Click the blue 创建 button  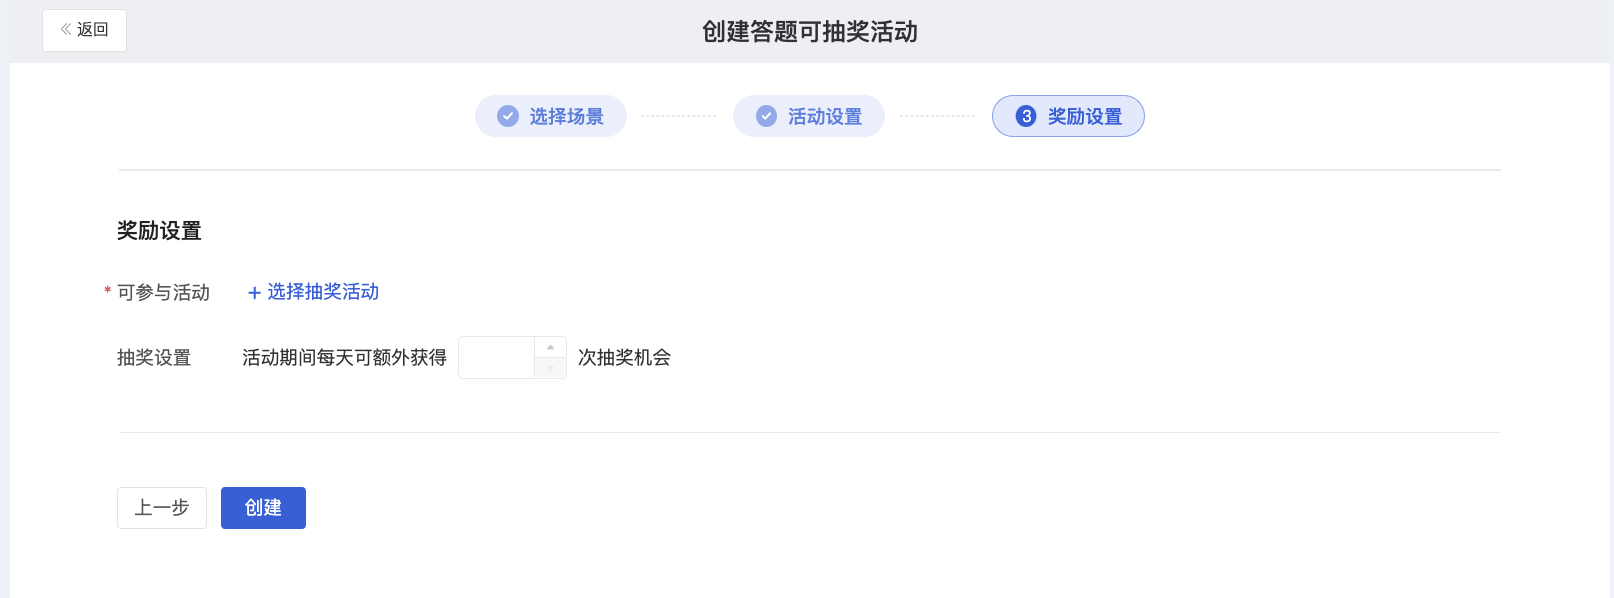coord(263,508)
